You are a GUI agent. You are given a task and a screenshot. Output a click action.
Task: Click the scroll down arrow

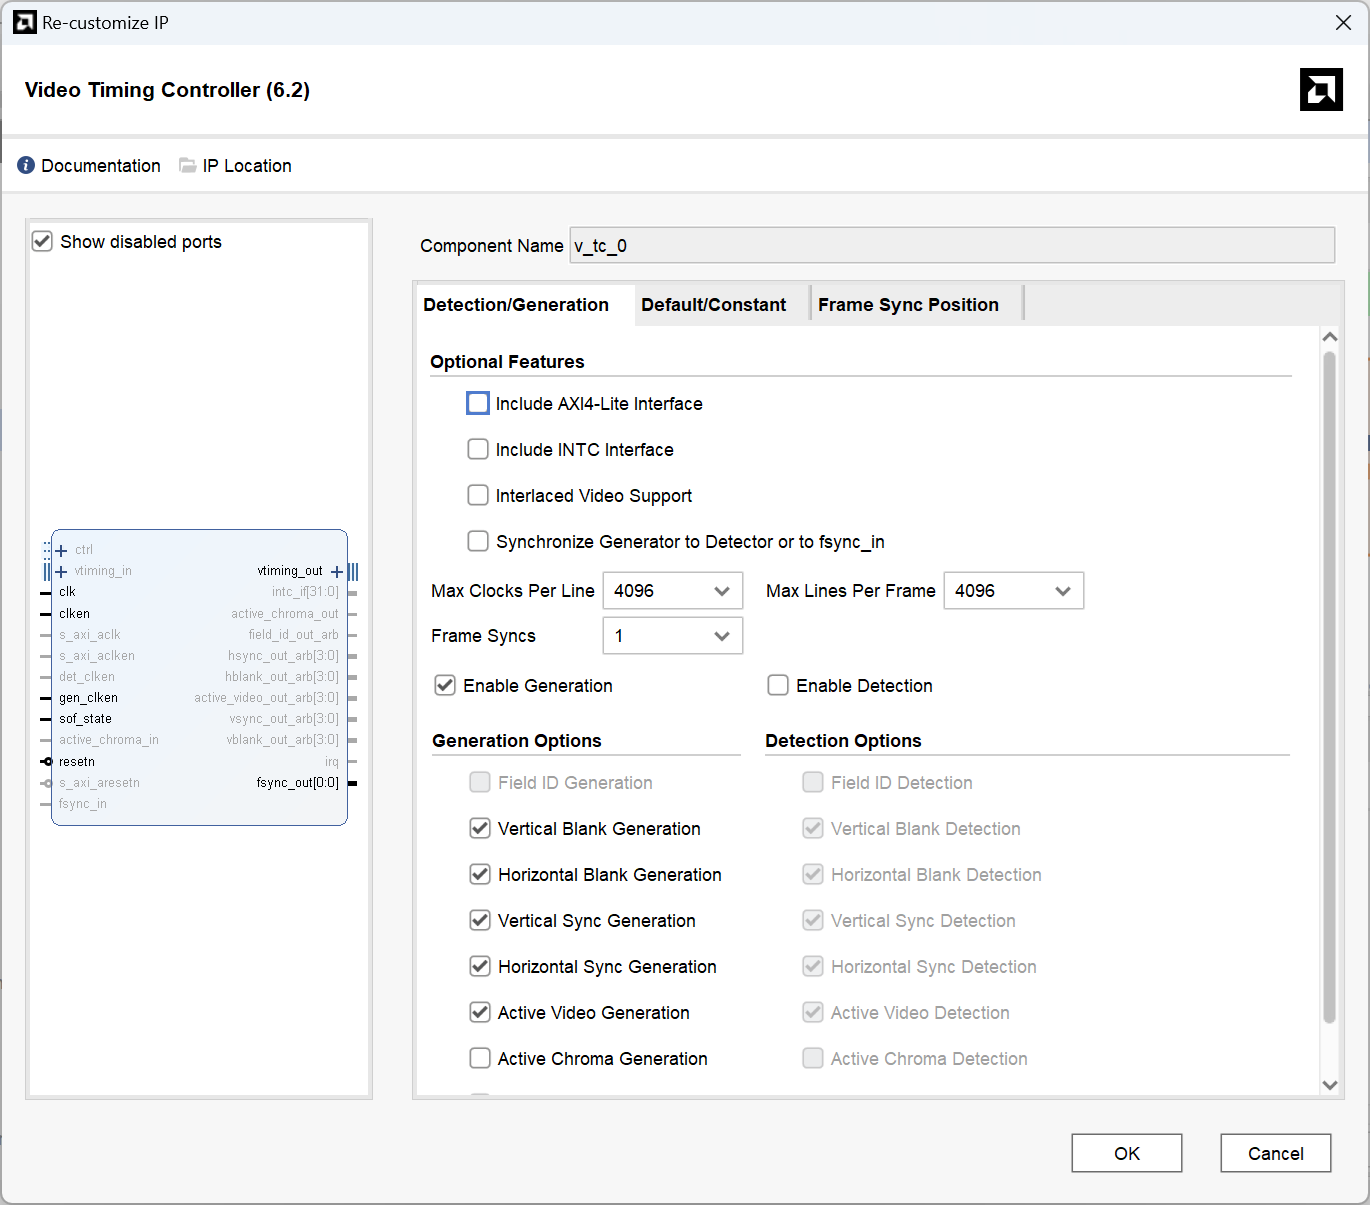pos(1330,1085)
